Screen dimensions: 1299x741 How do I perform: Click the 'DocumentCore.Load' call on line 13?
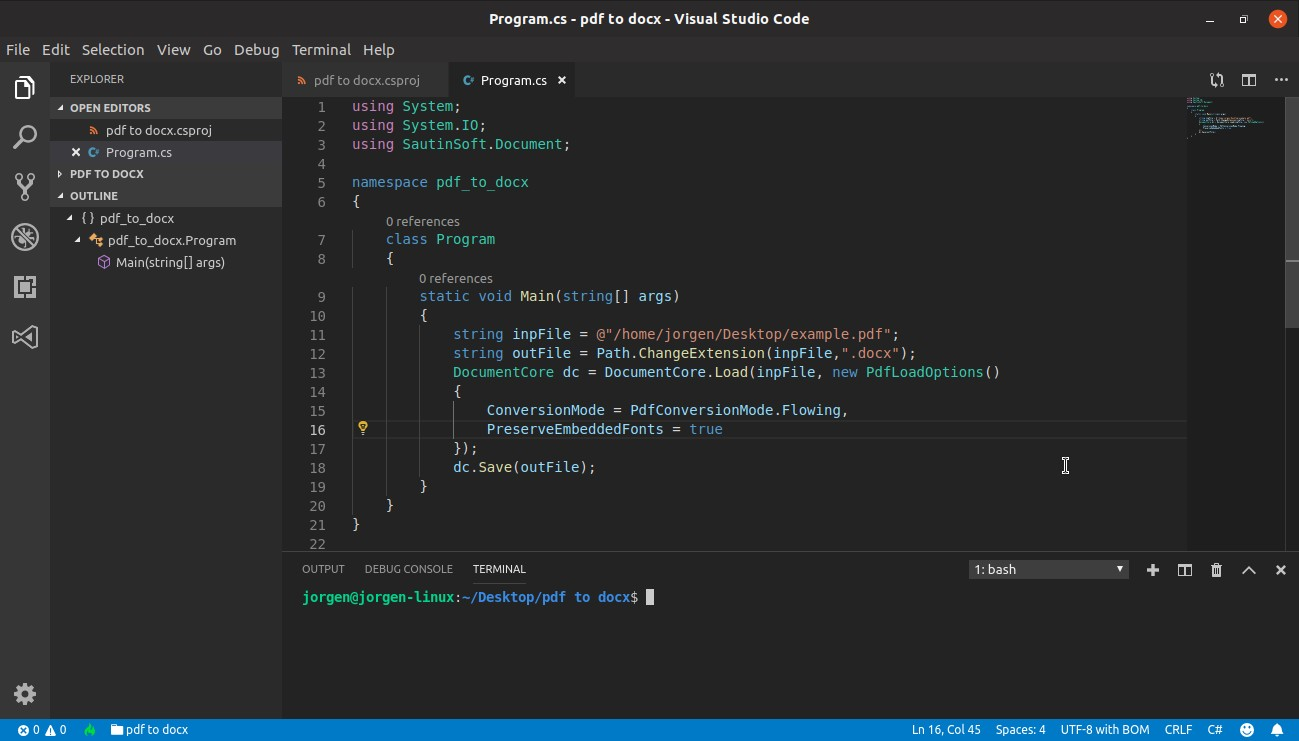675,372
